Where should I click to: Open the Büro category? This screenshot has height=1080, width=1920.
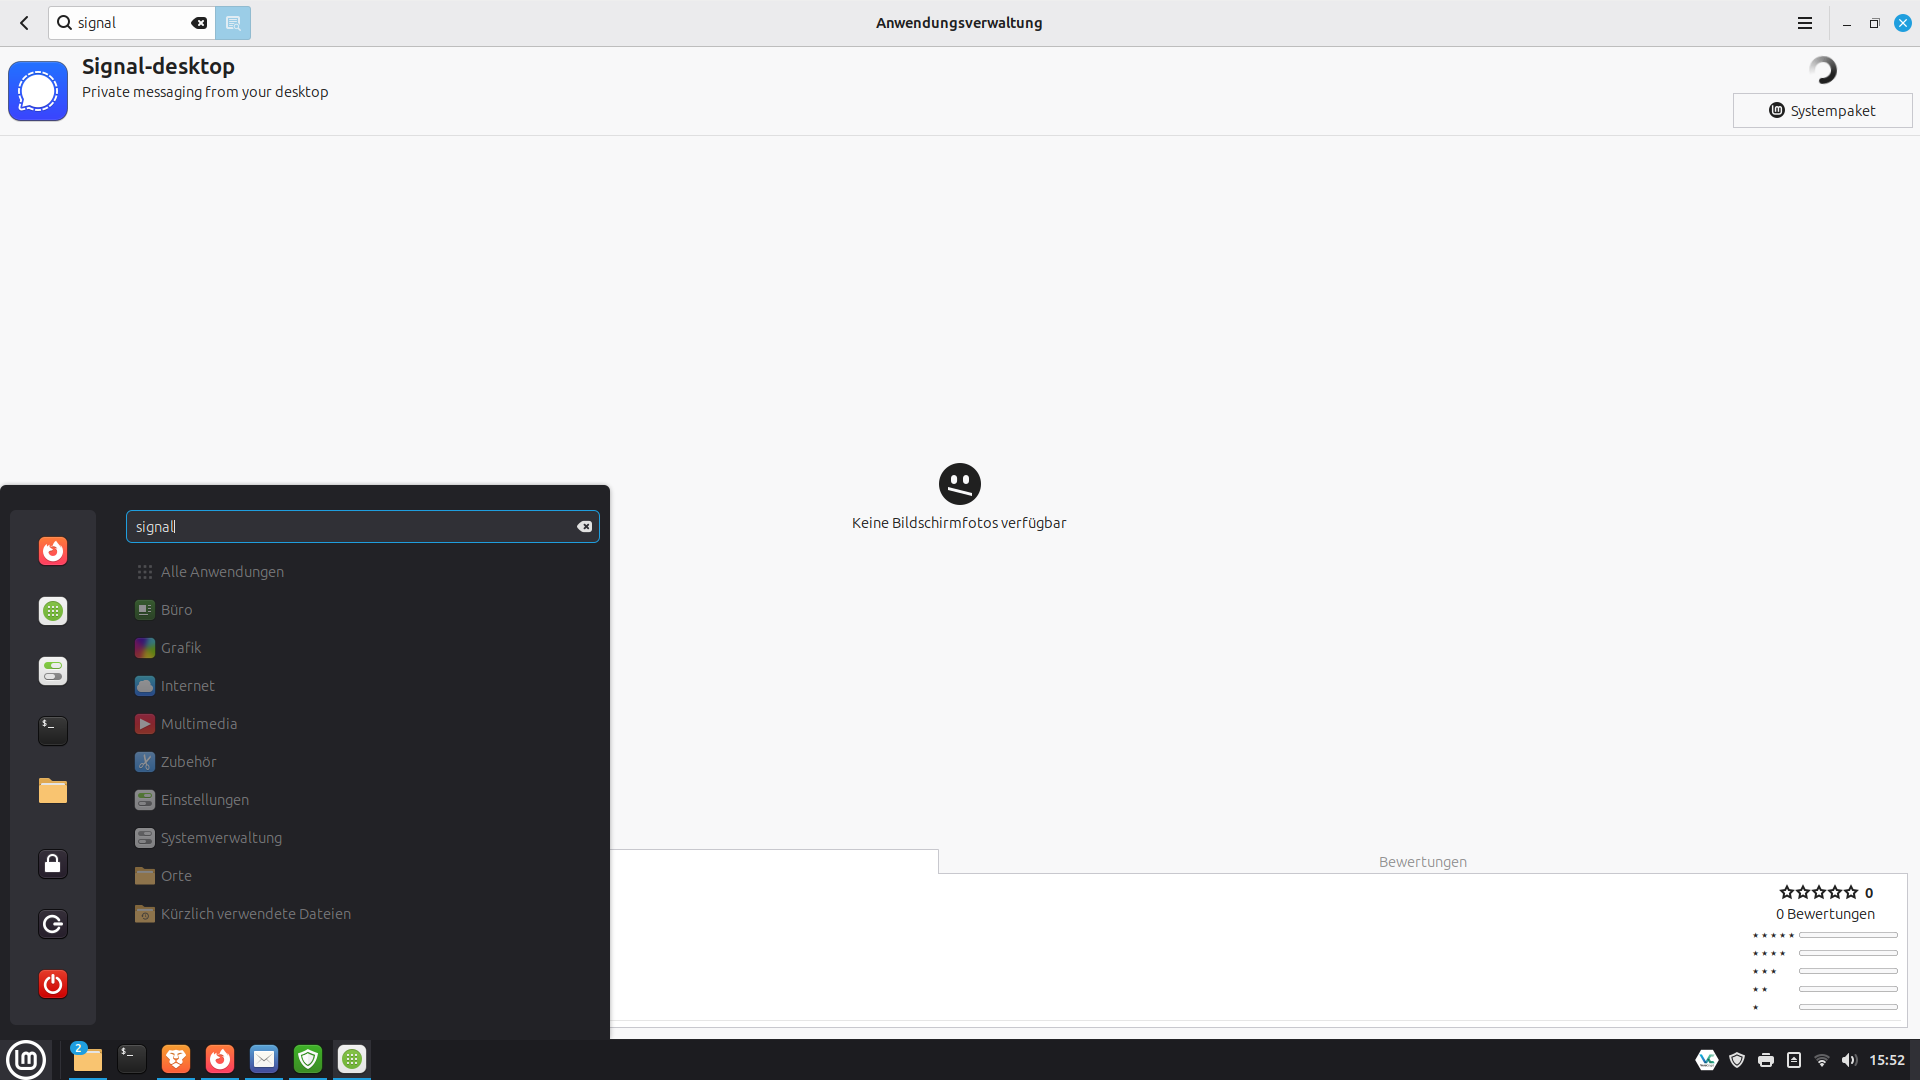(x=176, y=610)
